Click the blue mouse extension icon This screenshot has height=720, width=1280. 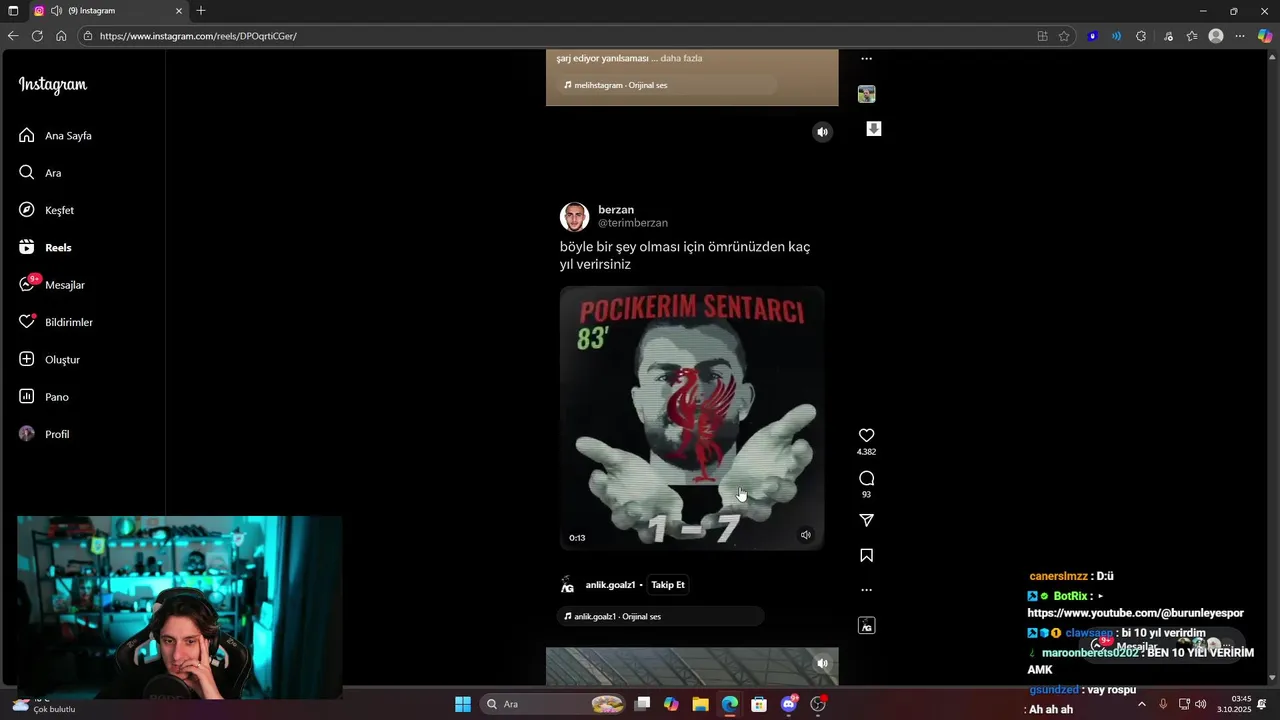(1093, 36)
